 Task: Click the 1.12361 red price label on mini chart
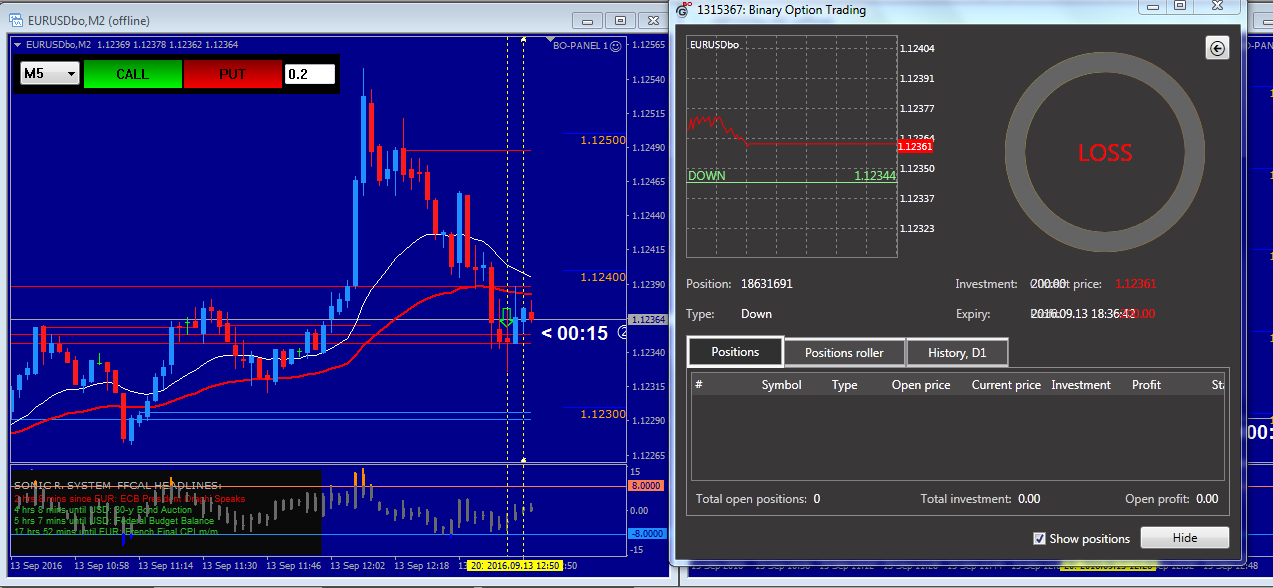[x=915, y=146]
